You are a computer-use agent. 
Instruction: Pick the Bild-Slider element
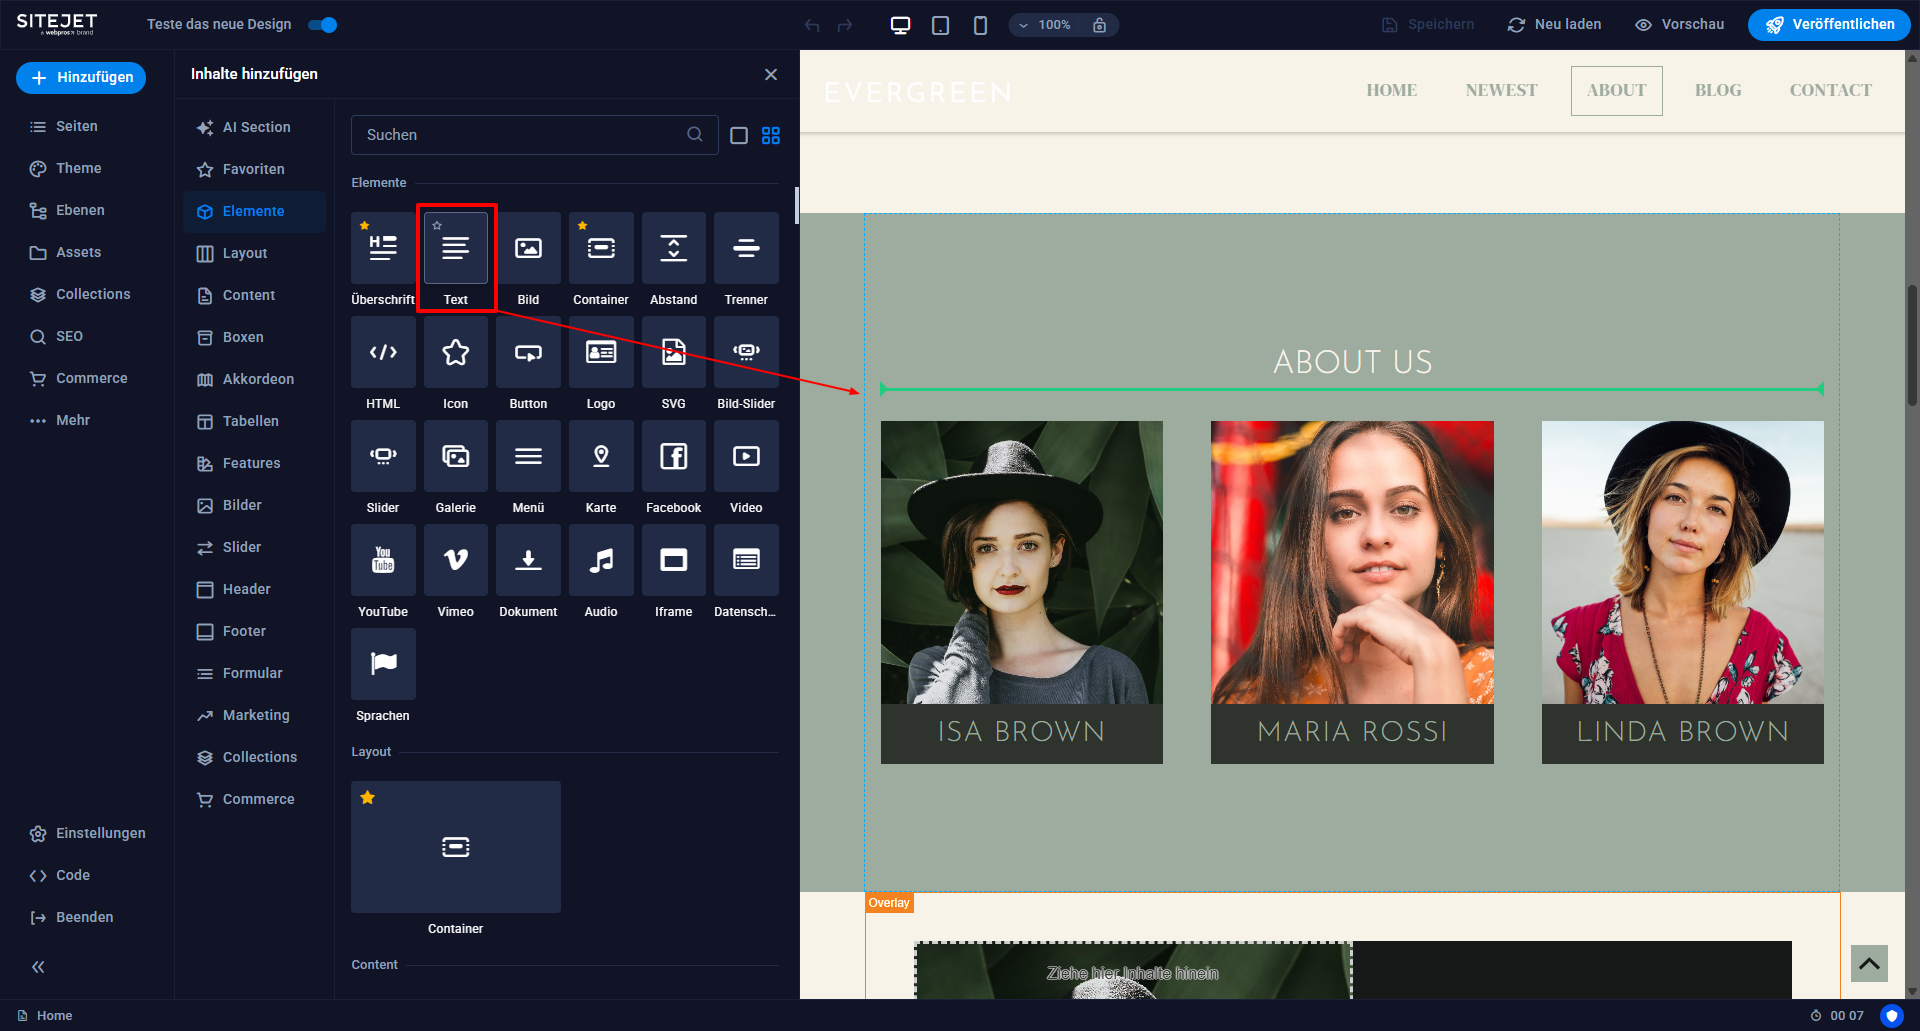(x=746, y=352)
